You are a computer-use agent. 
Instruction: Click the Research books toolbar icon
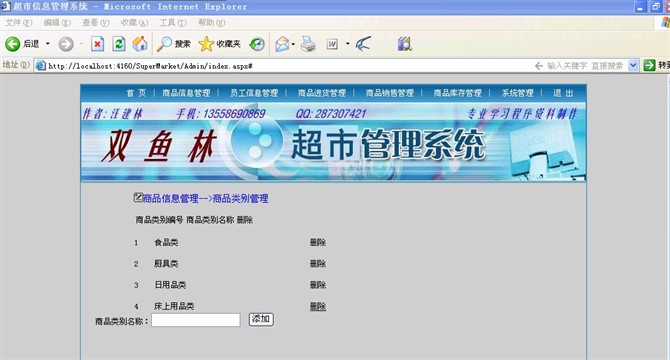point(404,44)
